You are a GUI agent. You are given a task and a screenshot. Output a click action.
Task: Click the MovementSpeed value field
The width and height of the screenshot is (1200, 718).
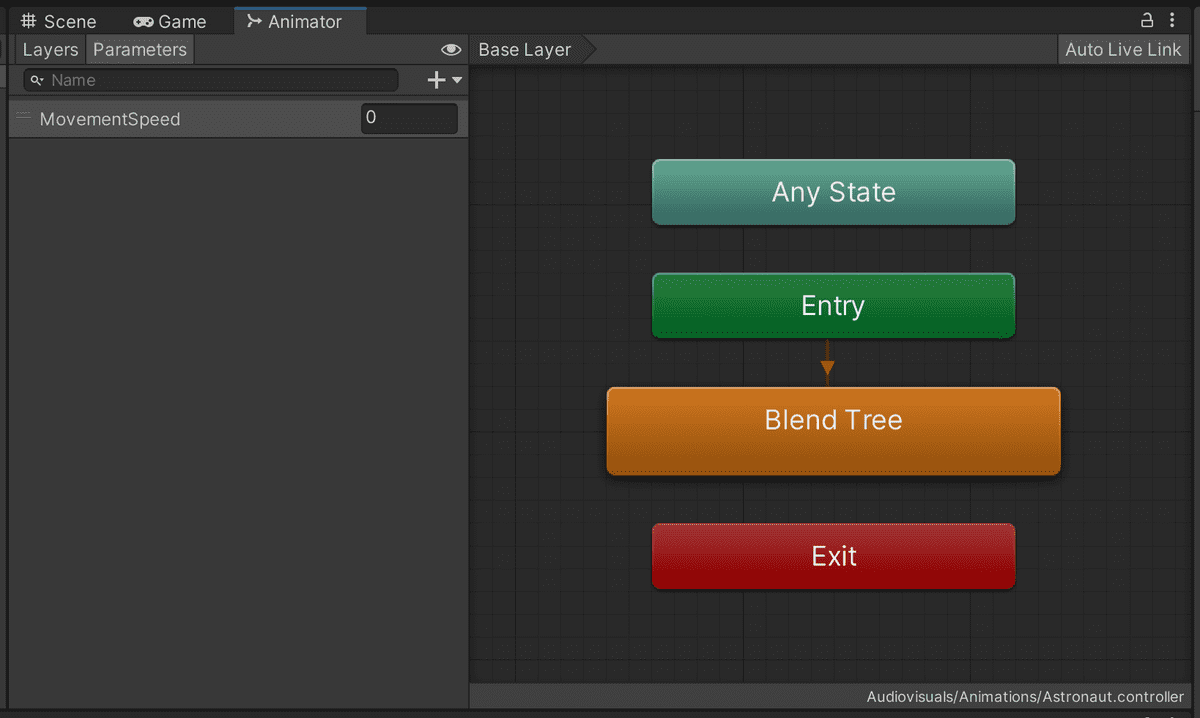[408, 118]
